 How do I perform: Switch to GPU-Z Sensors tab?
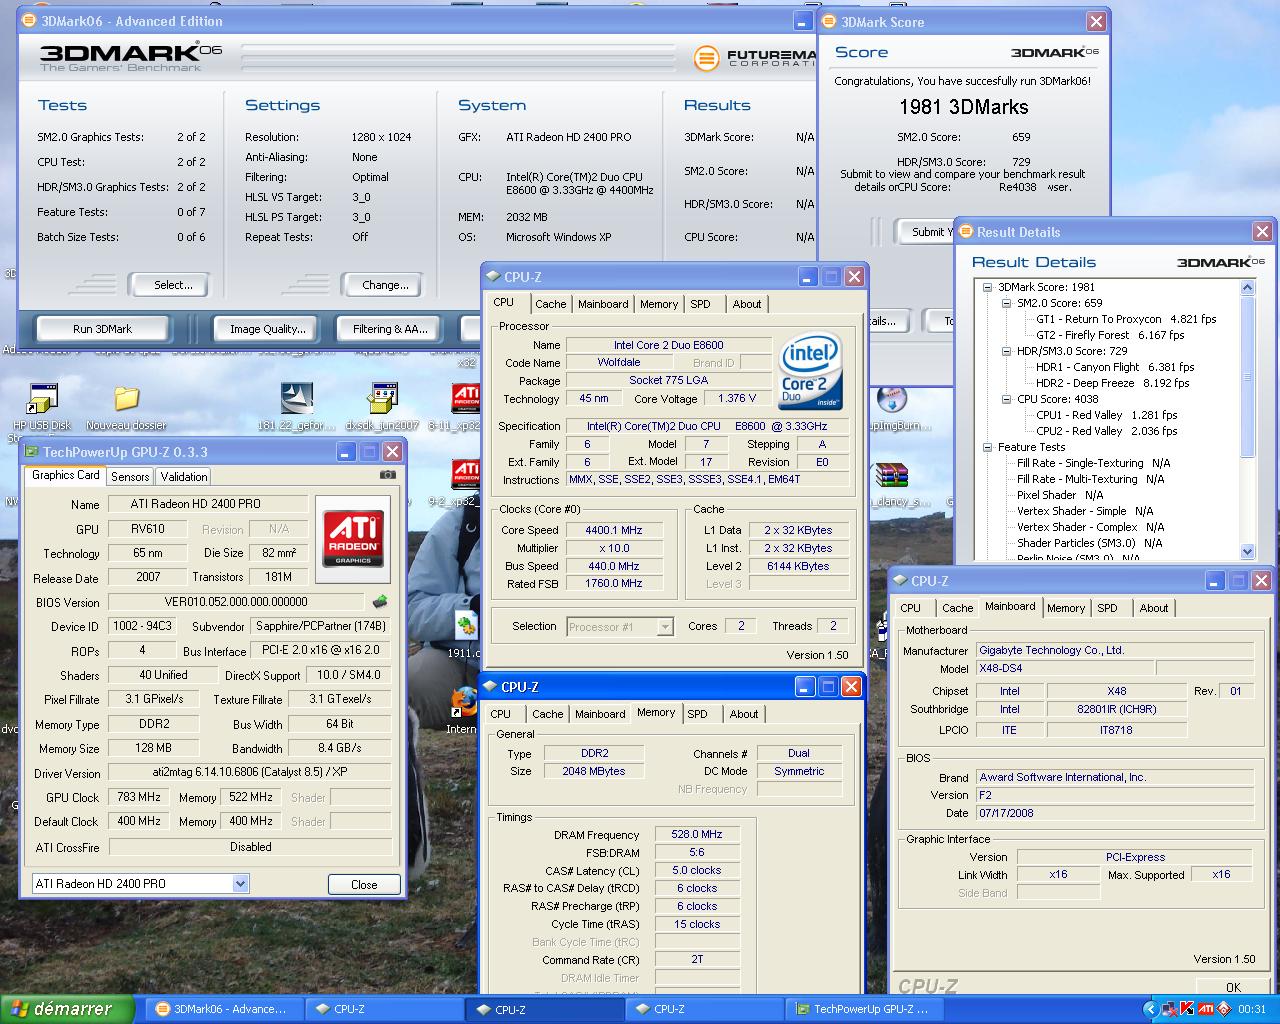coord(130,477)
